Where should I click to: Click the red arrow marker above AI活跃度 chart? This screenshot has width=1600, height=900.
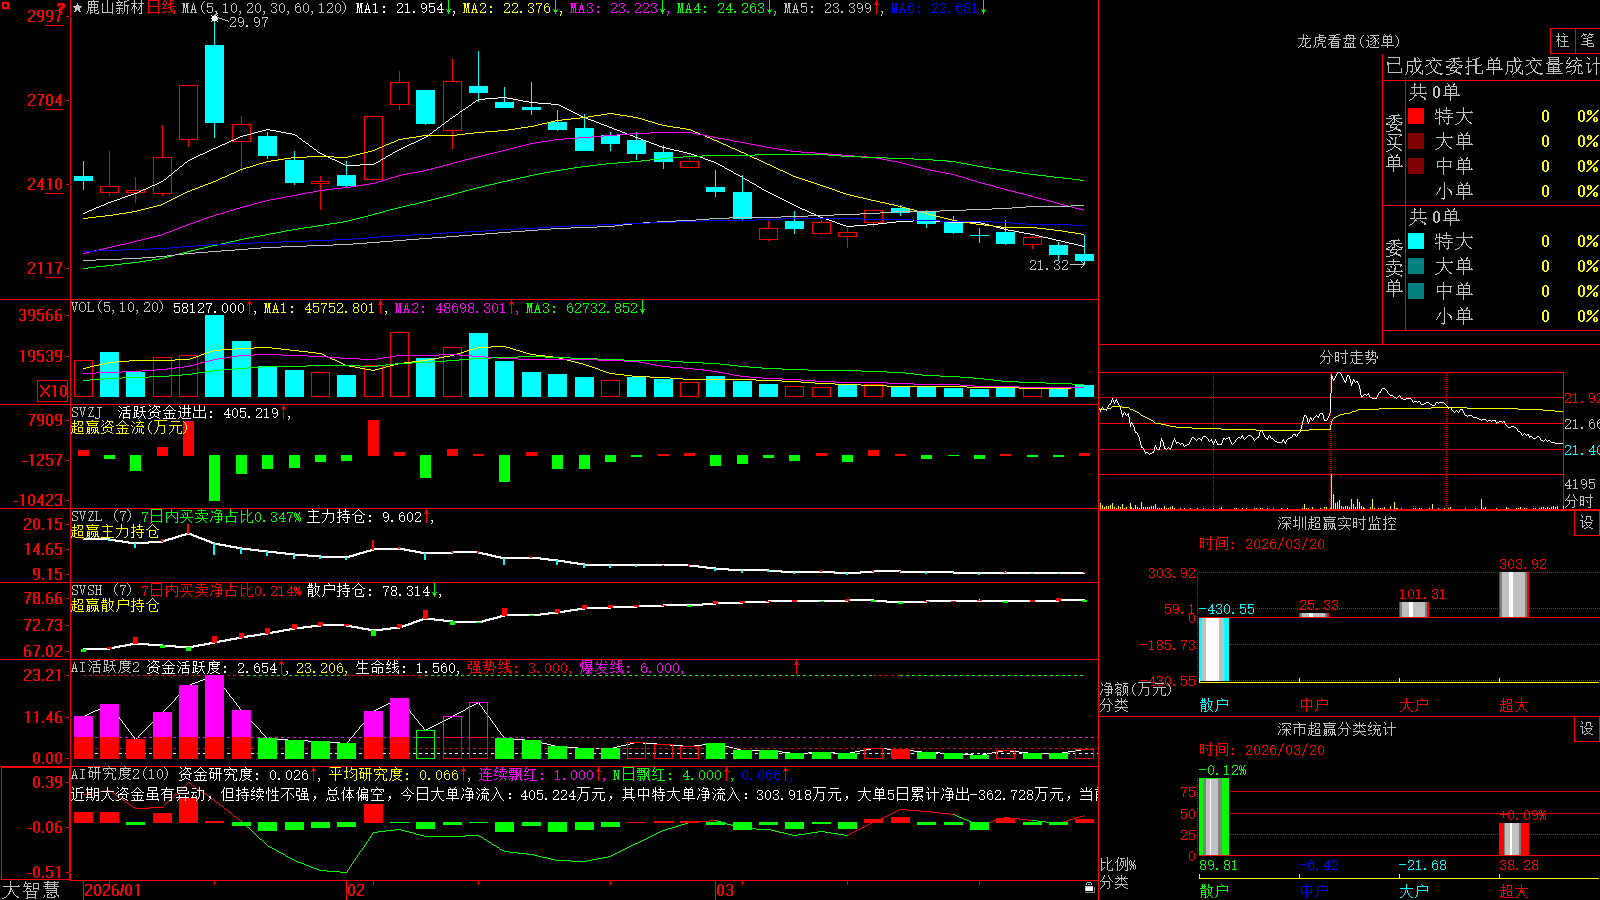click(x=797, y=666)
